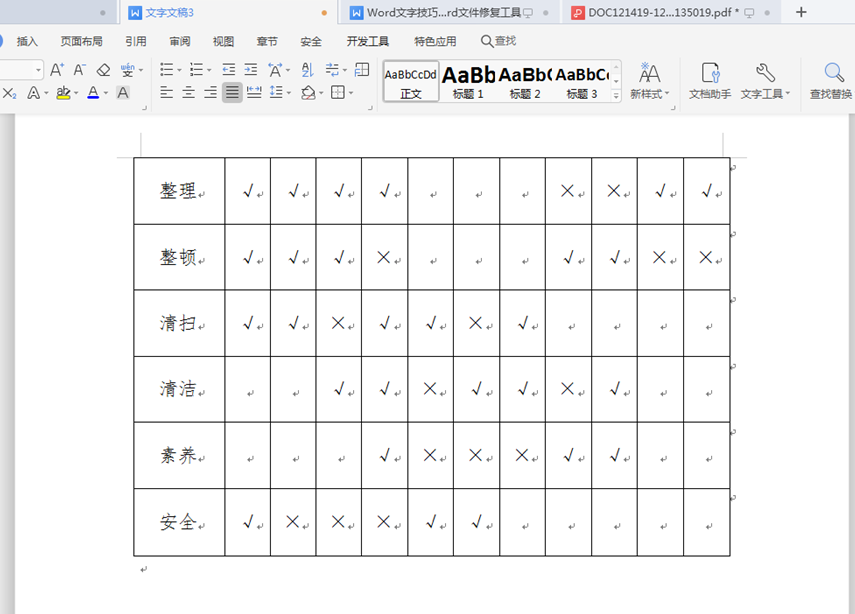Expand the styles gallery more arrow
855x614 pixels.
(616, 95)
